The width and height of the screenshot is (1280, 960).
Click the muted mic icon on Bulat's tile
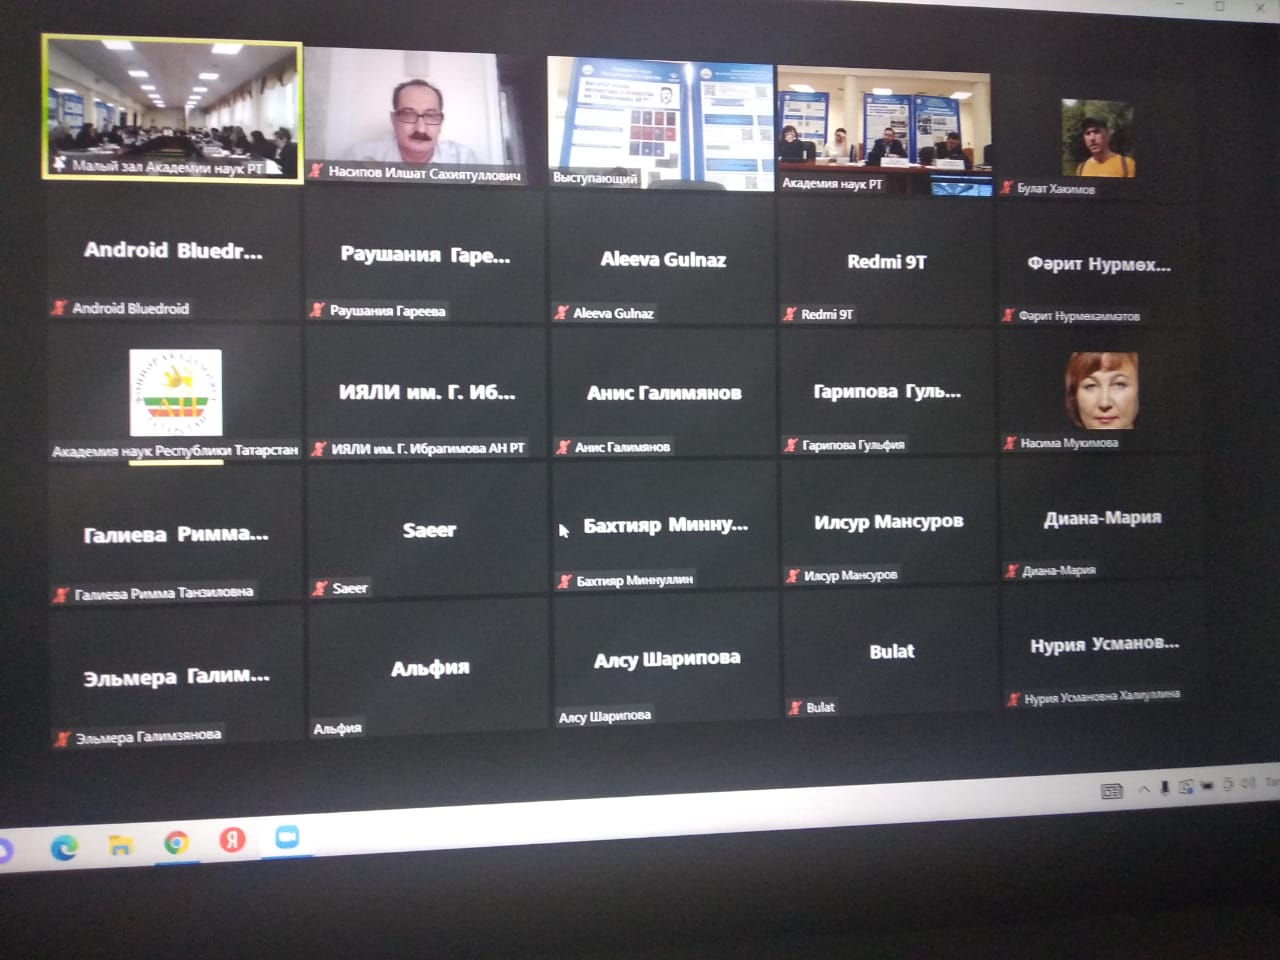795,707
